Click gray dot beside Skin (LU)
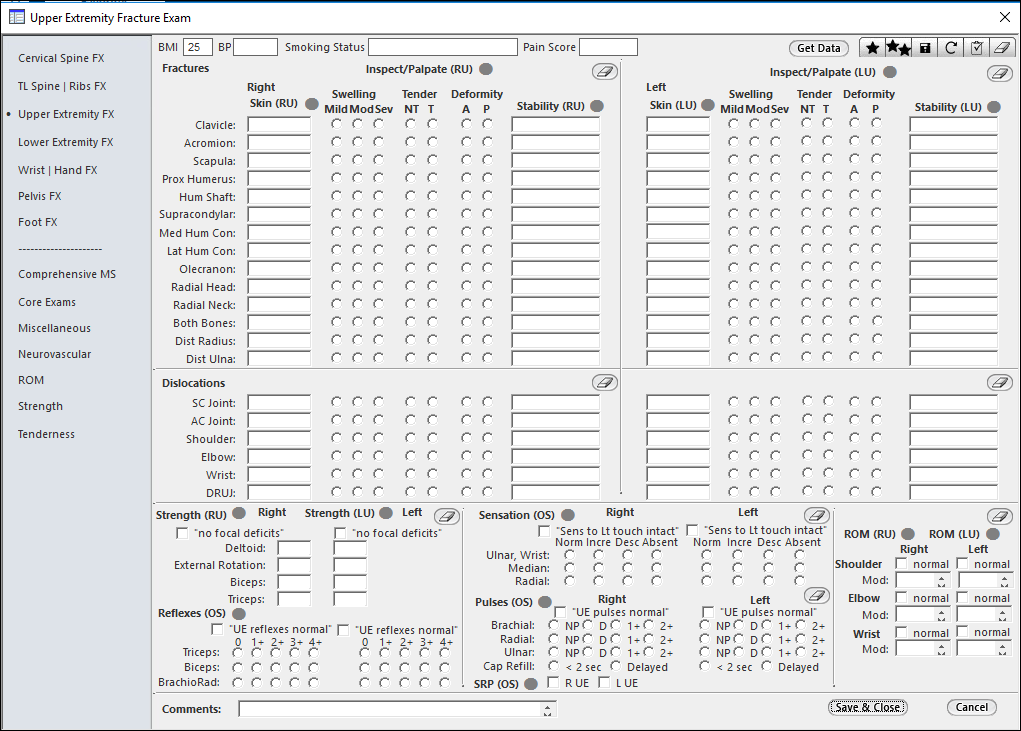The height and width of the screenshot is (731, 1021). tap(708, 105)
